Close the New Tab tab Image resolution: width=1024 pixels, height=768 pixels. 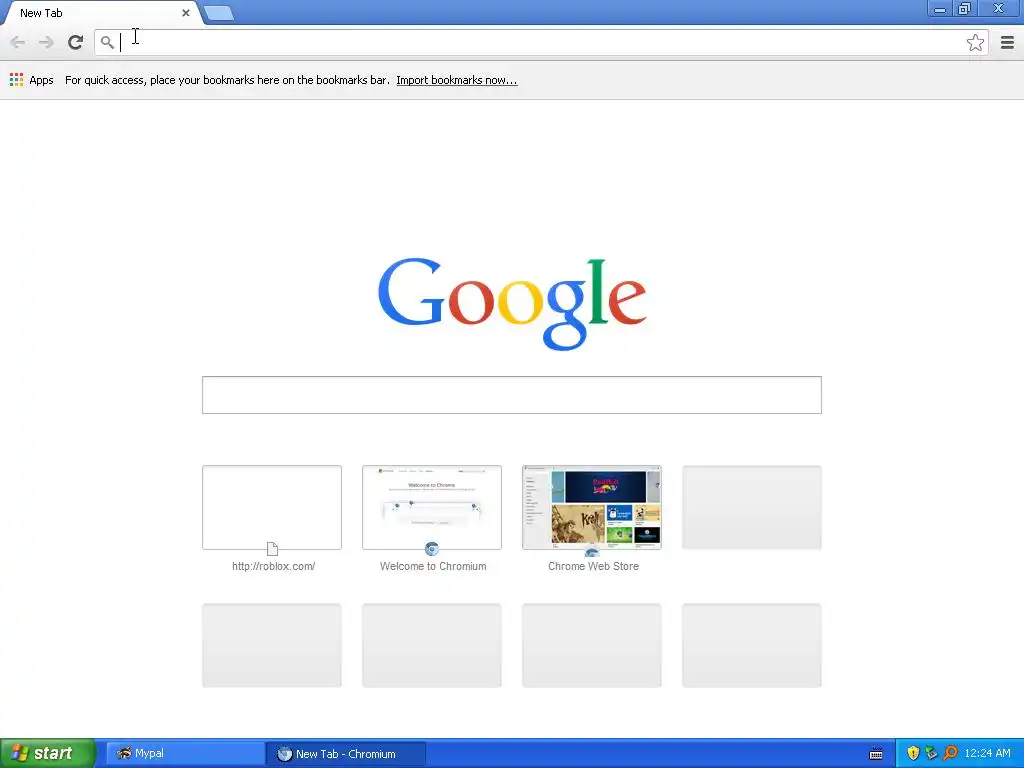185,12
